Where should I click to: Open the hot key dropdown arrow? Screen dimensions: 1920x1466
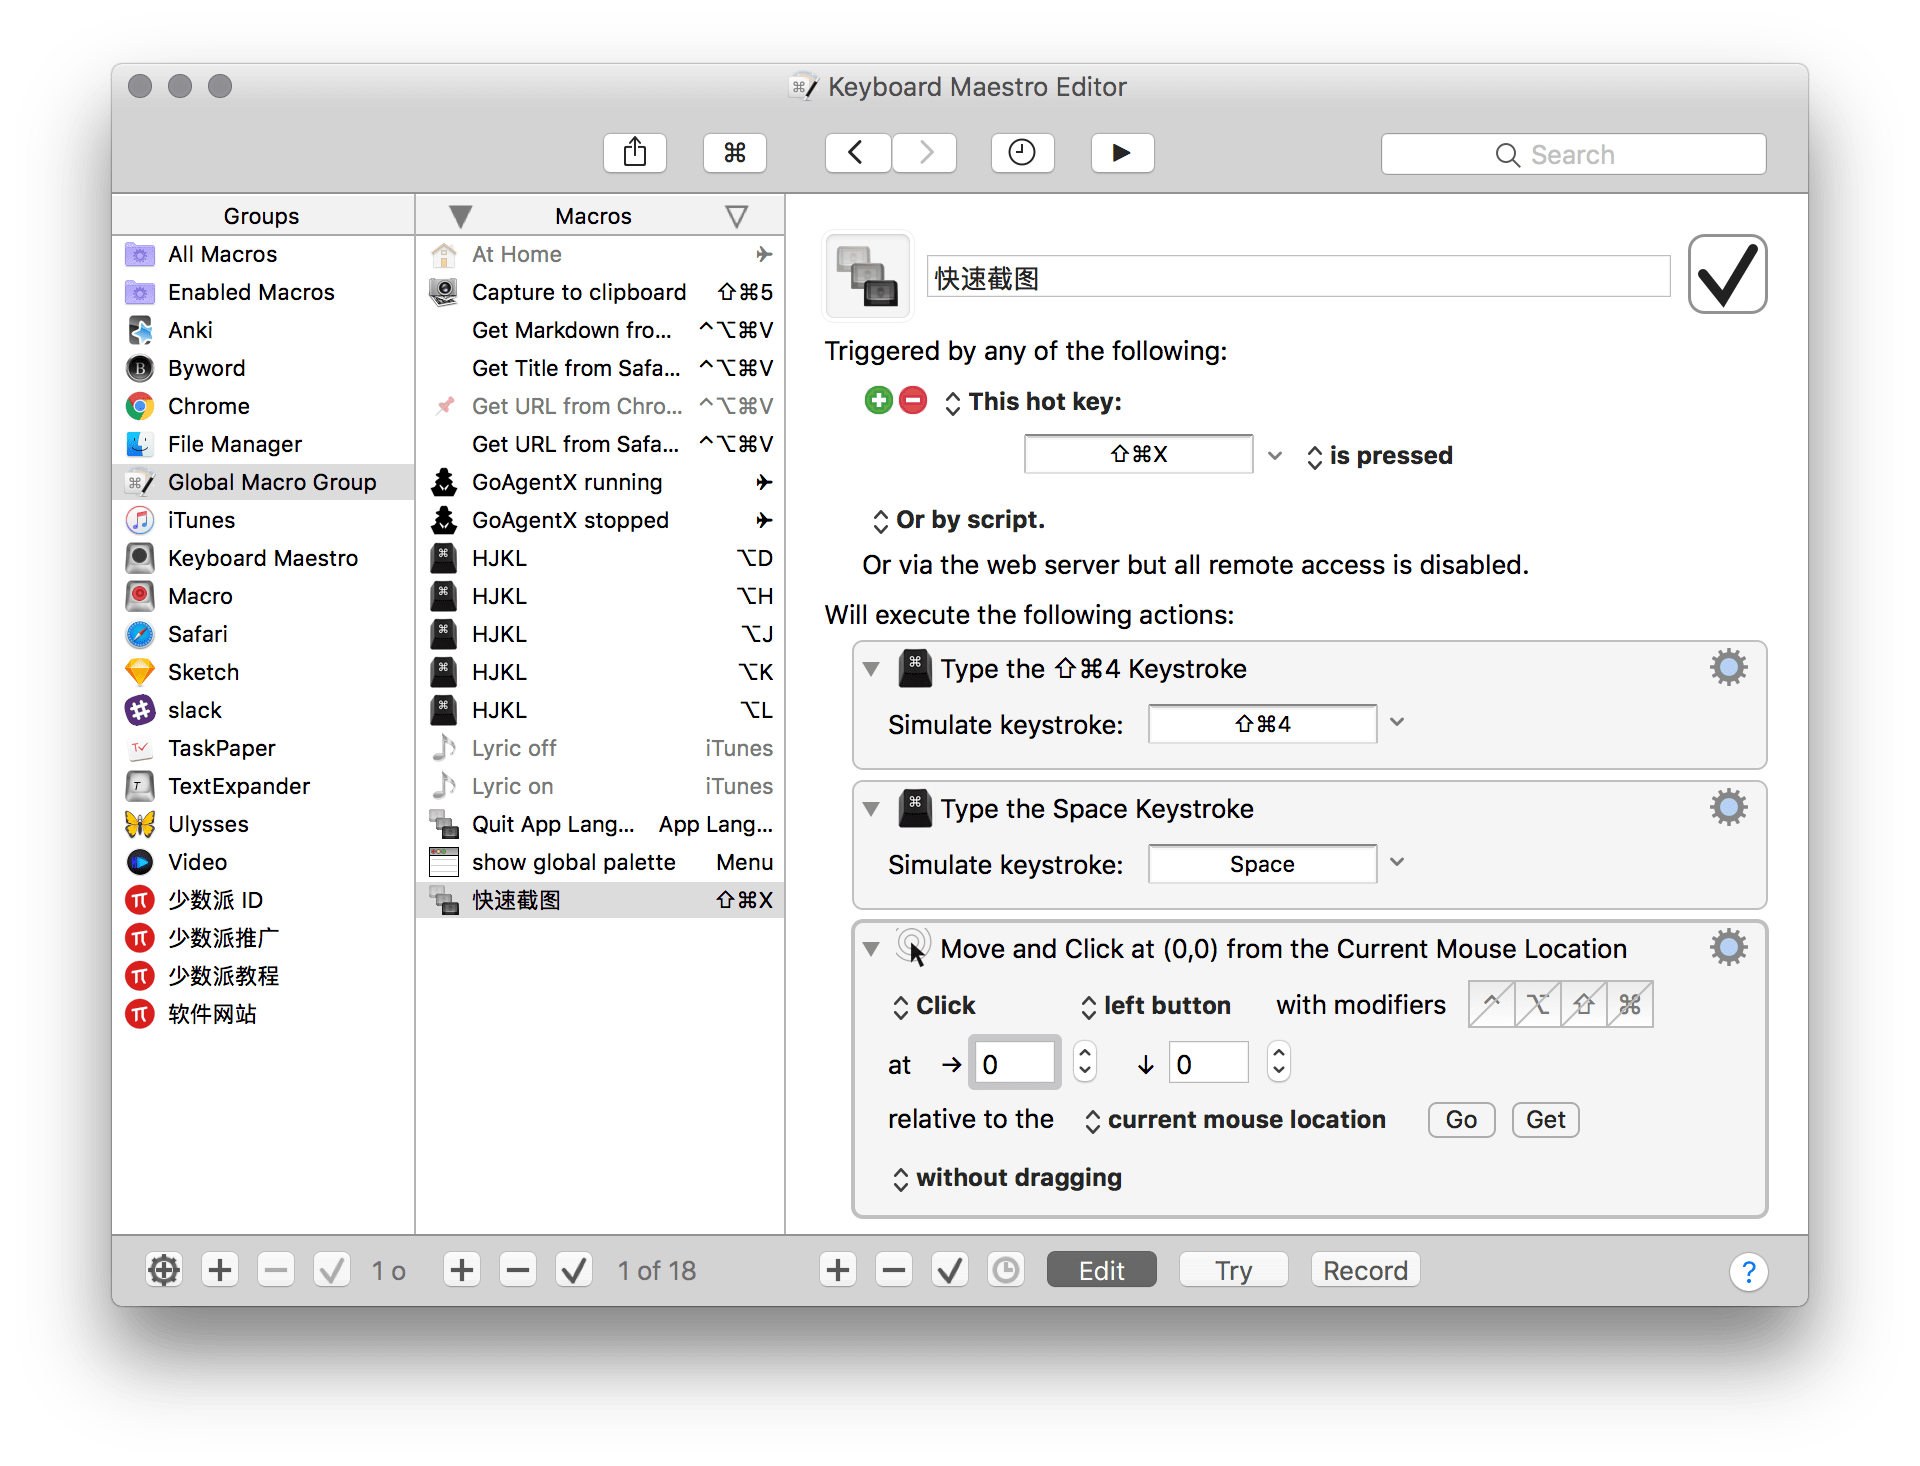tap(1275, 456)
